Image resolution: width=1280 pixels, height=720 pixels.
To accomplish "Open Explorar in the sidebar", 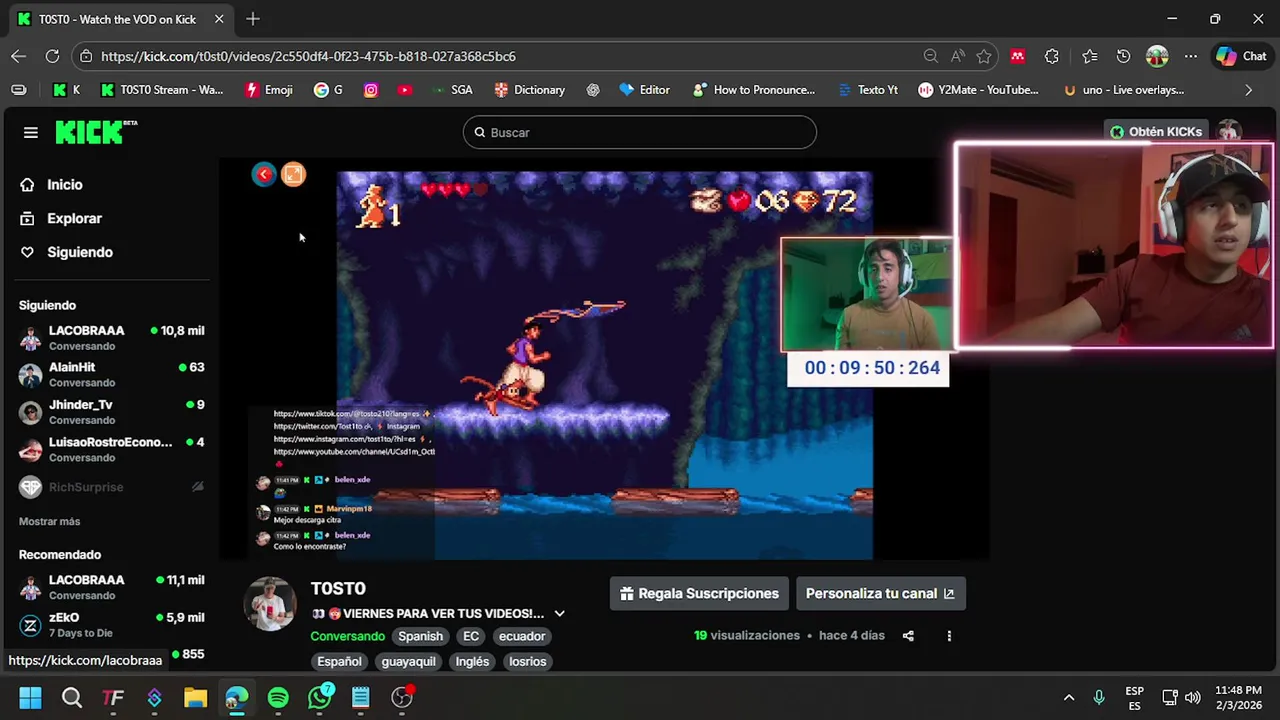I will pyautogui.click(x=61, y=219).
